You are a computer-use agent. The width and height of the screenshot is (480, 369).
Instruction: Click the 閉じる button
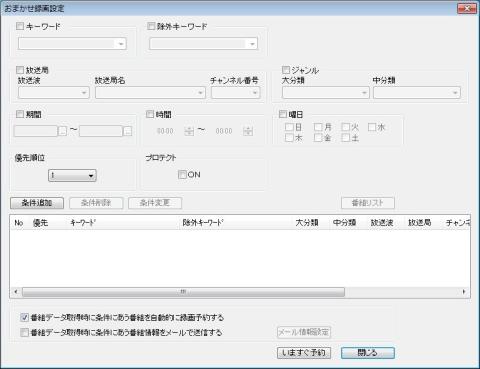point(368,353)
